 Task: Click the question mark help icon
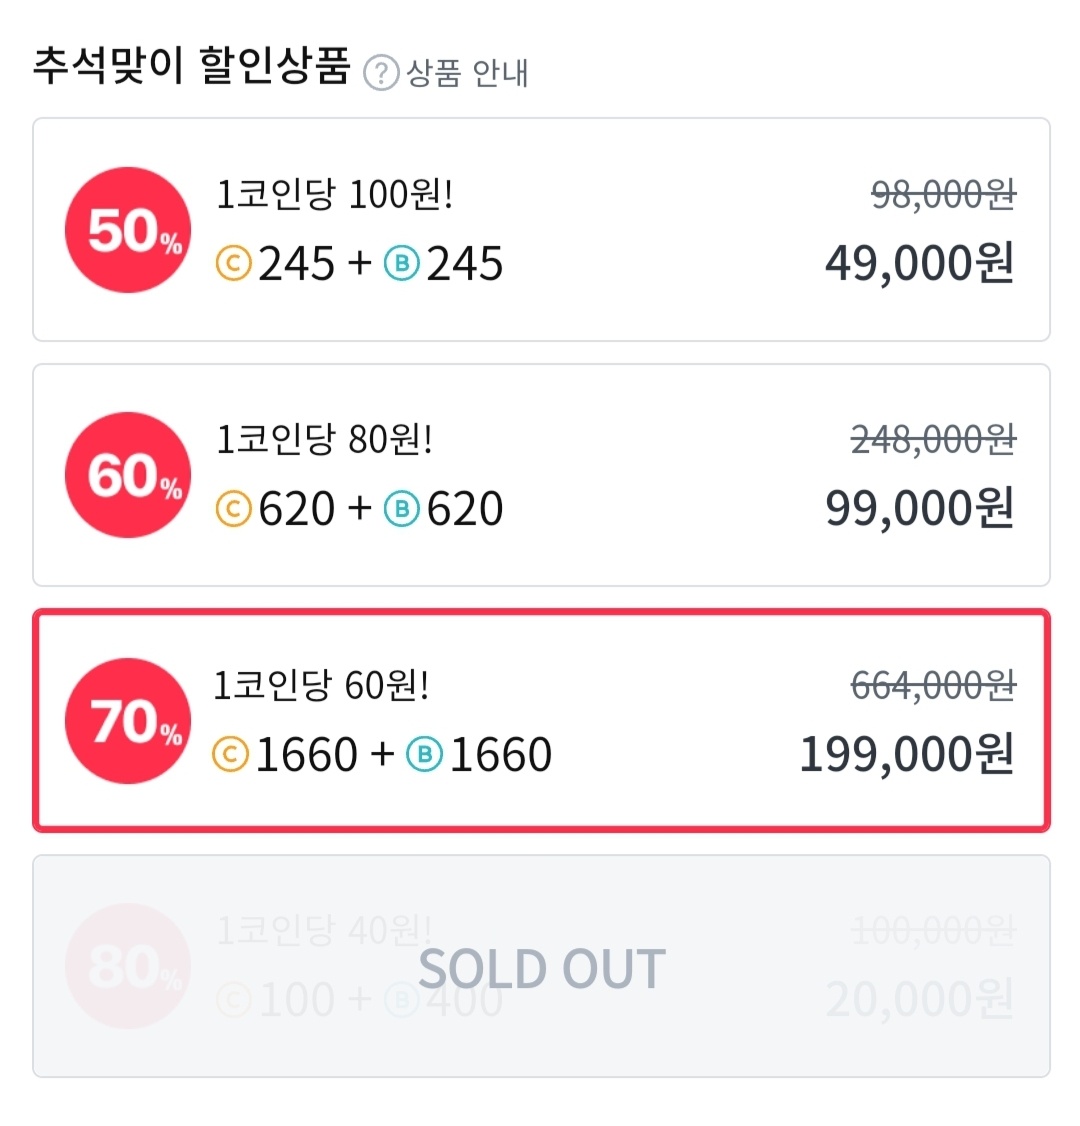[381, 73]
